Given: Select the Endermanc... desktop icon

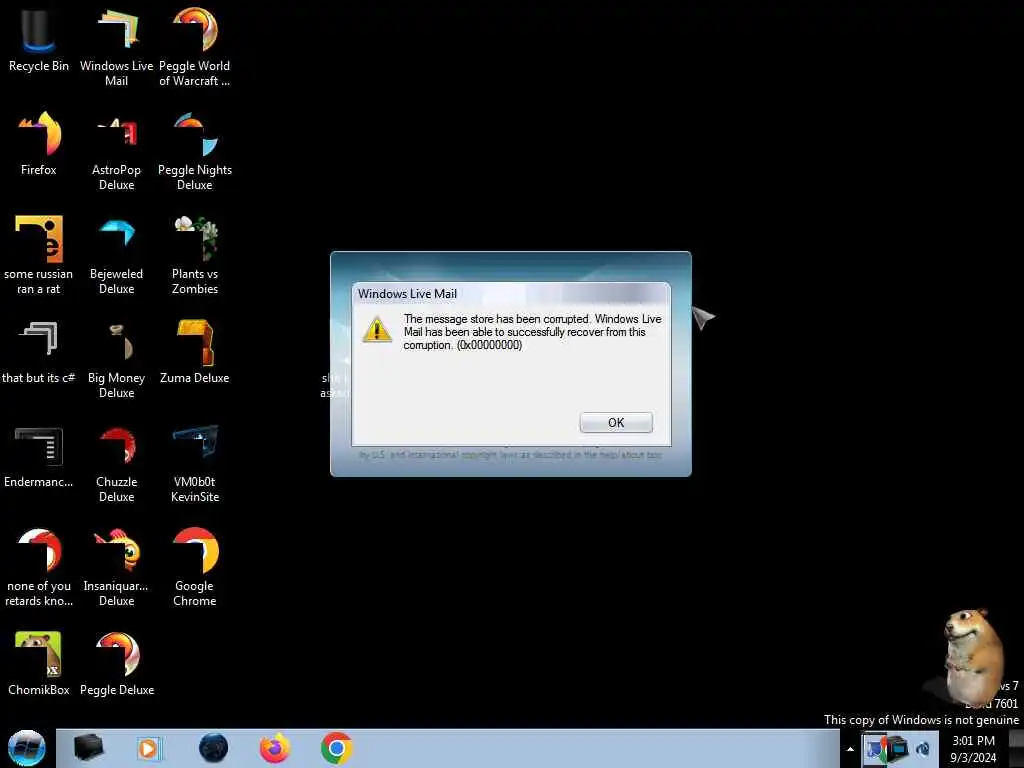Looking at the screenshot, I should (39, 456).
